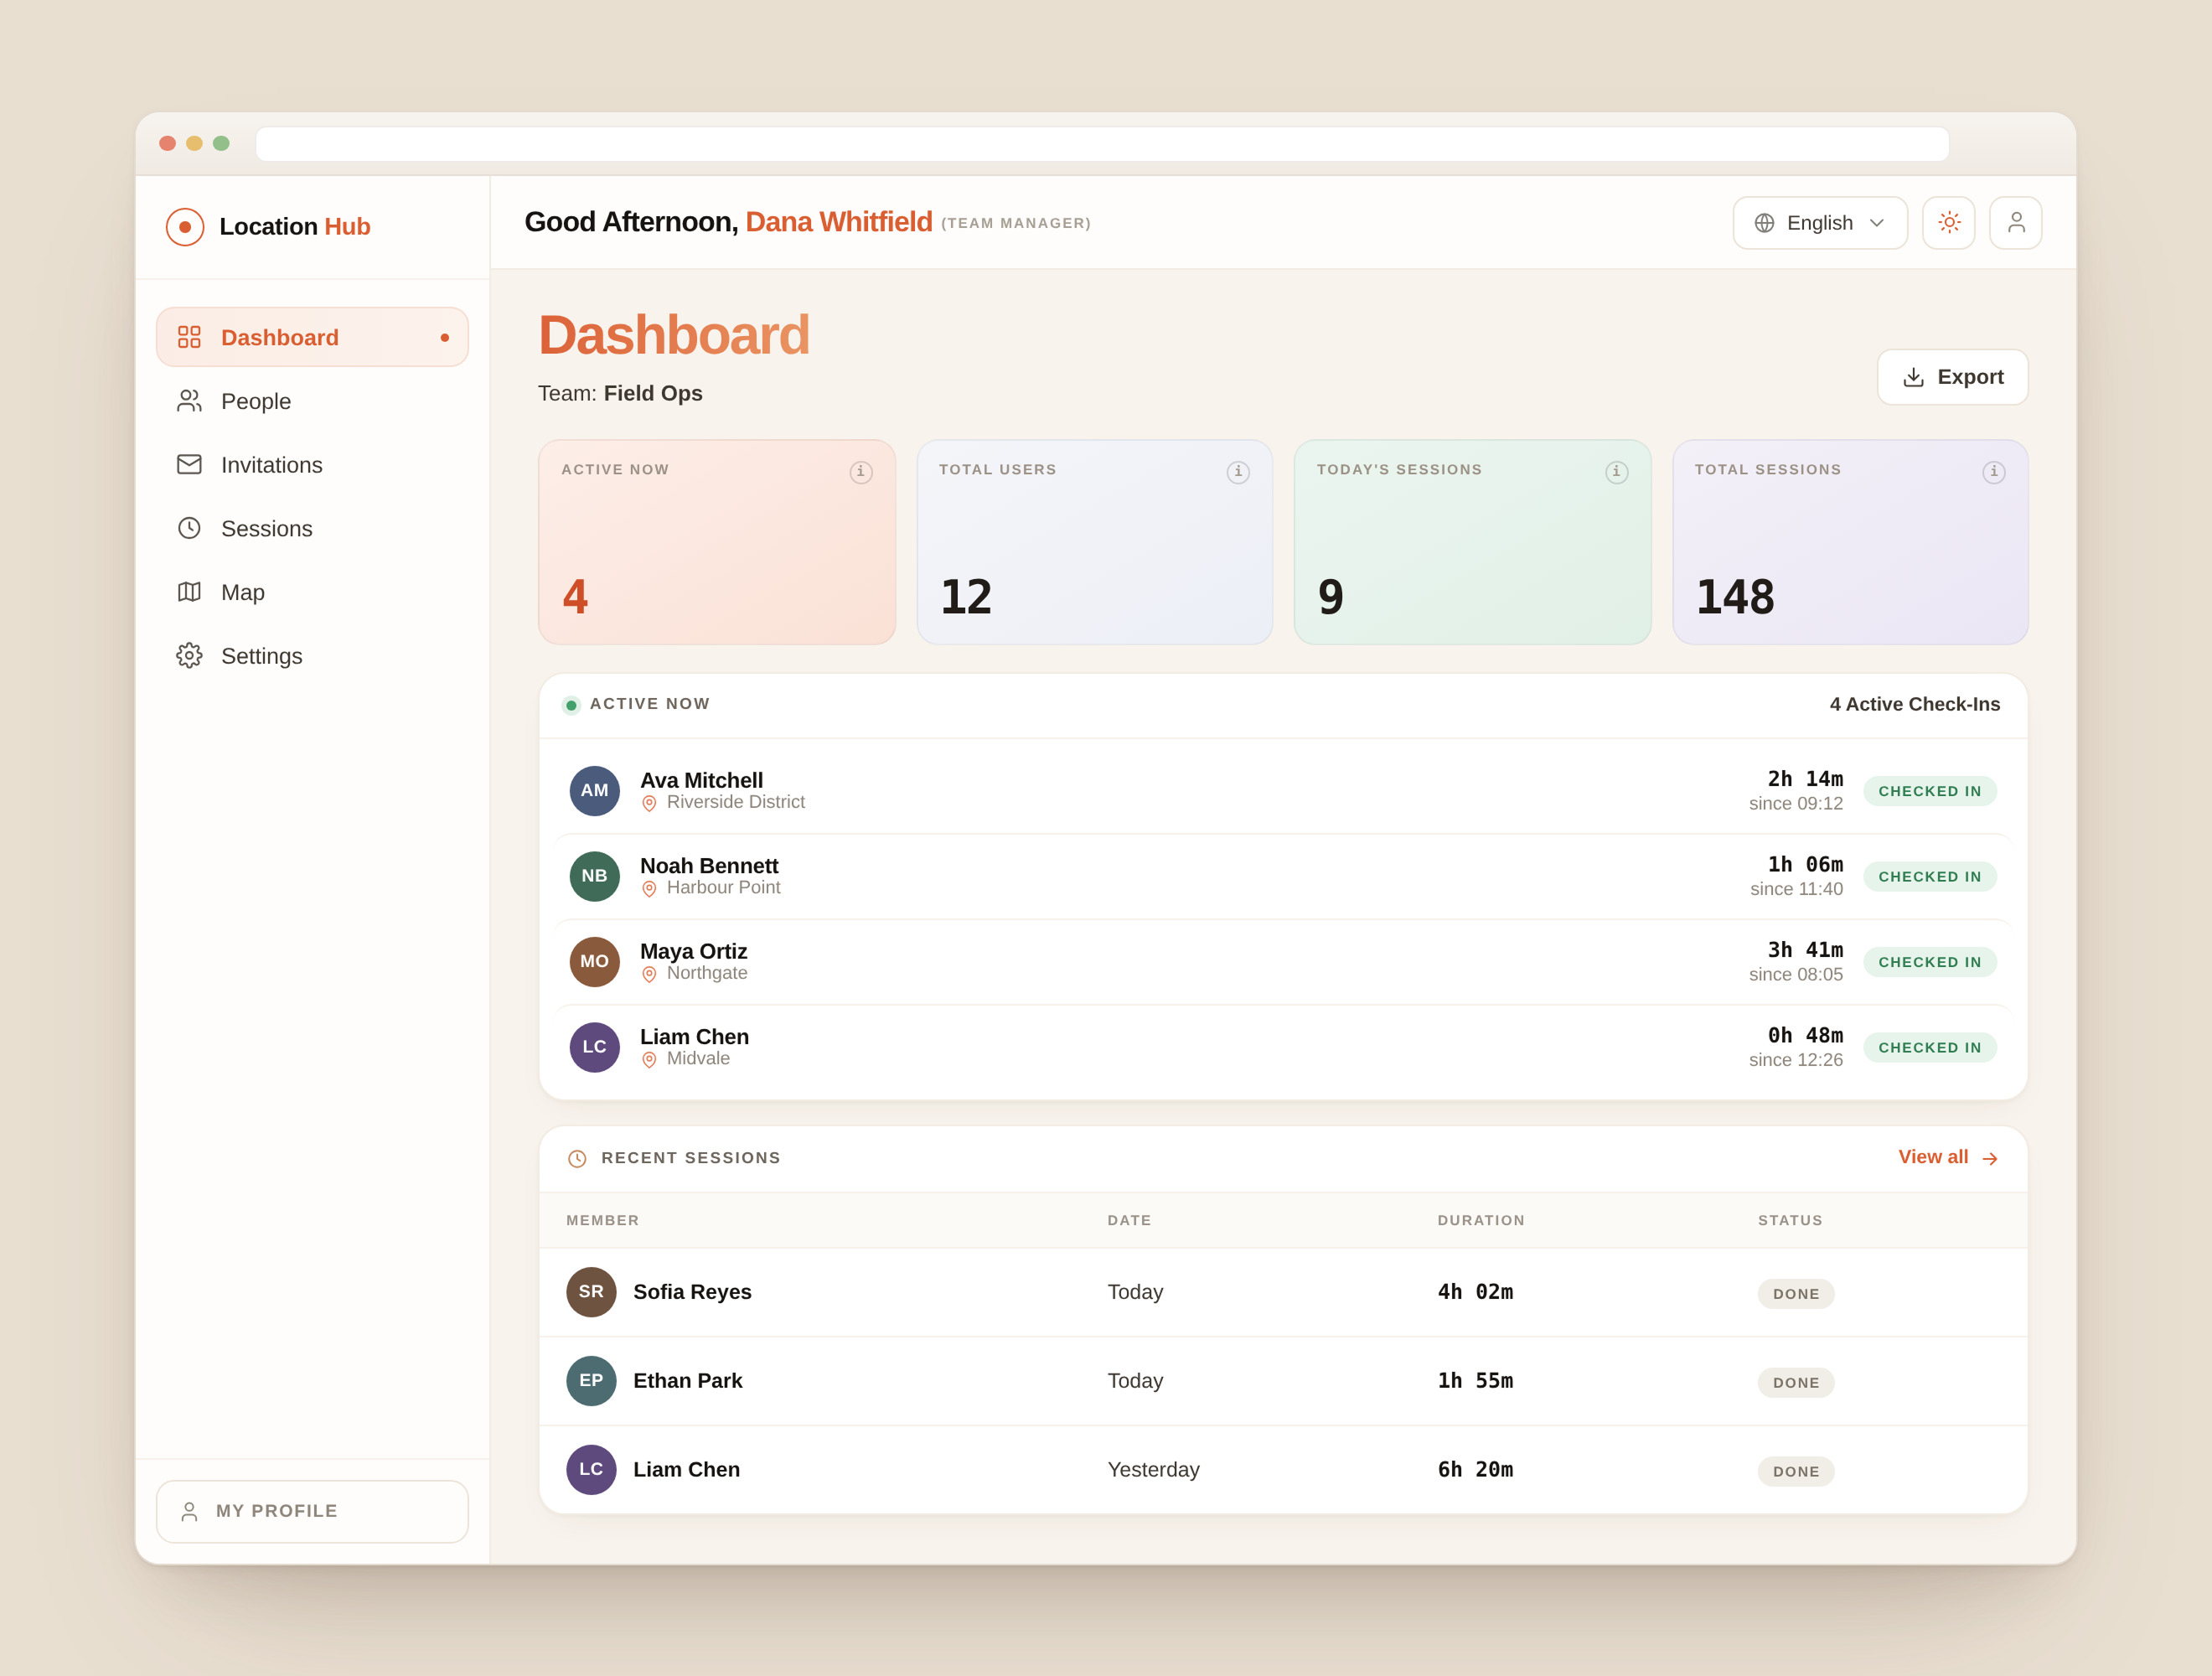Click Maya Ortiz's Checked In badge
2212x1676 pixels.
[1929, 962]
